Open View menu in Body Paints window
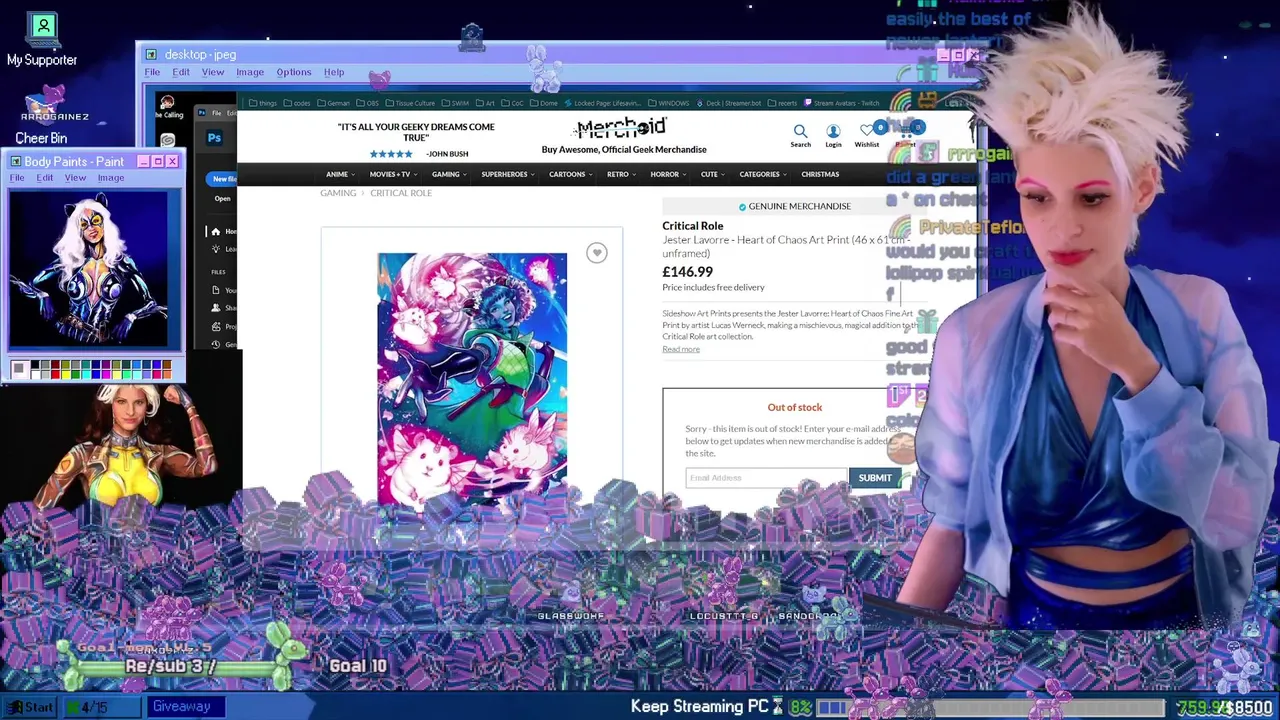This screenshot has height=720, width=1280. (75, 178)
